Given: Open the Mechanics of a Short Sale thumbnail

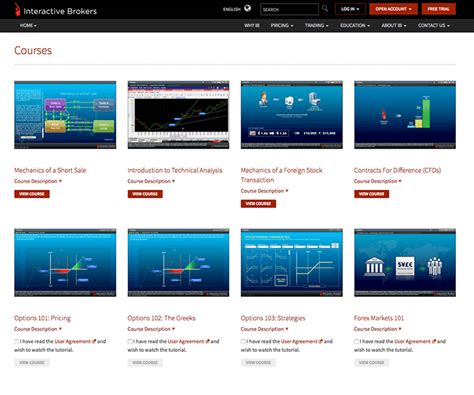Looking at the screenshot, I should [65, 115].
